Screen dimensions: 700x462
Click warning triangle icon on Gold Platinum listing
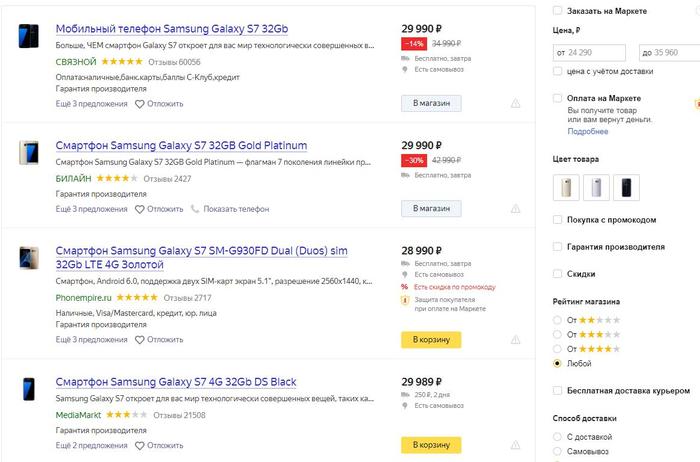516,209
